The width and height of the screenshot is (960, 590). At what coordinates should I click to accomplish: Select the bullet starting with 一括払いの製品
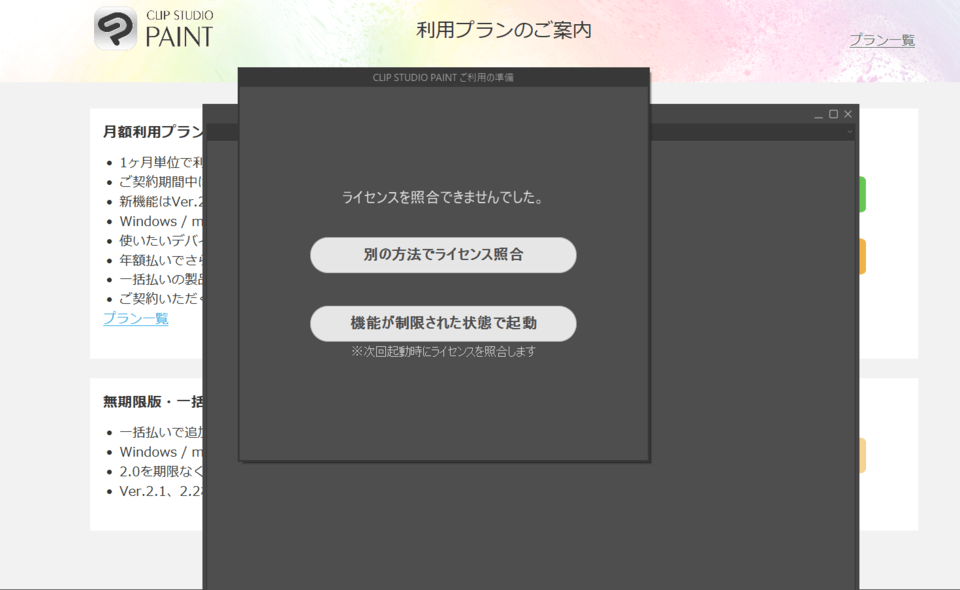(x=161, y=279)
